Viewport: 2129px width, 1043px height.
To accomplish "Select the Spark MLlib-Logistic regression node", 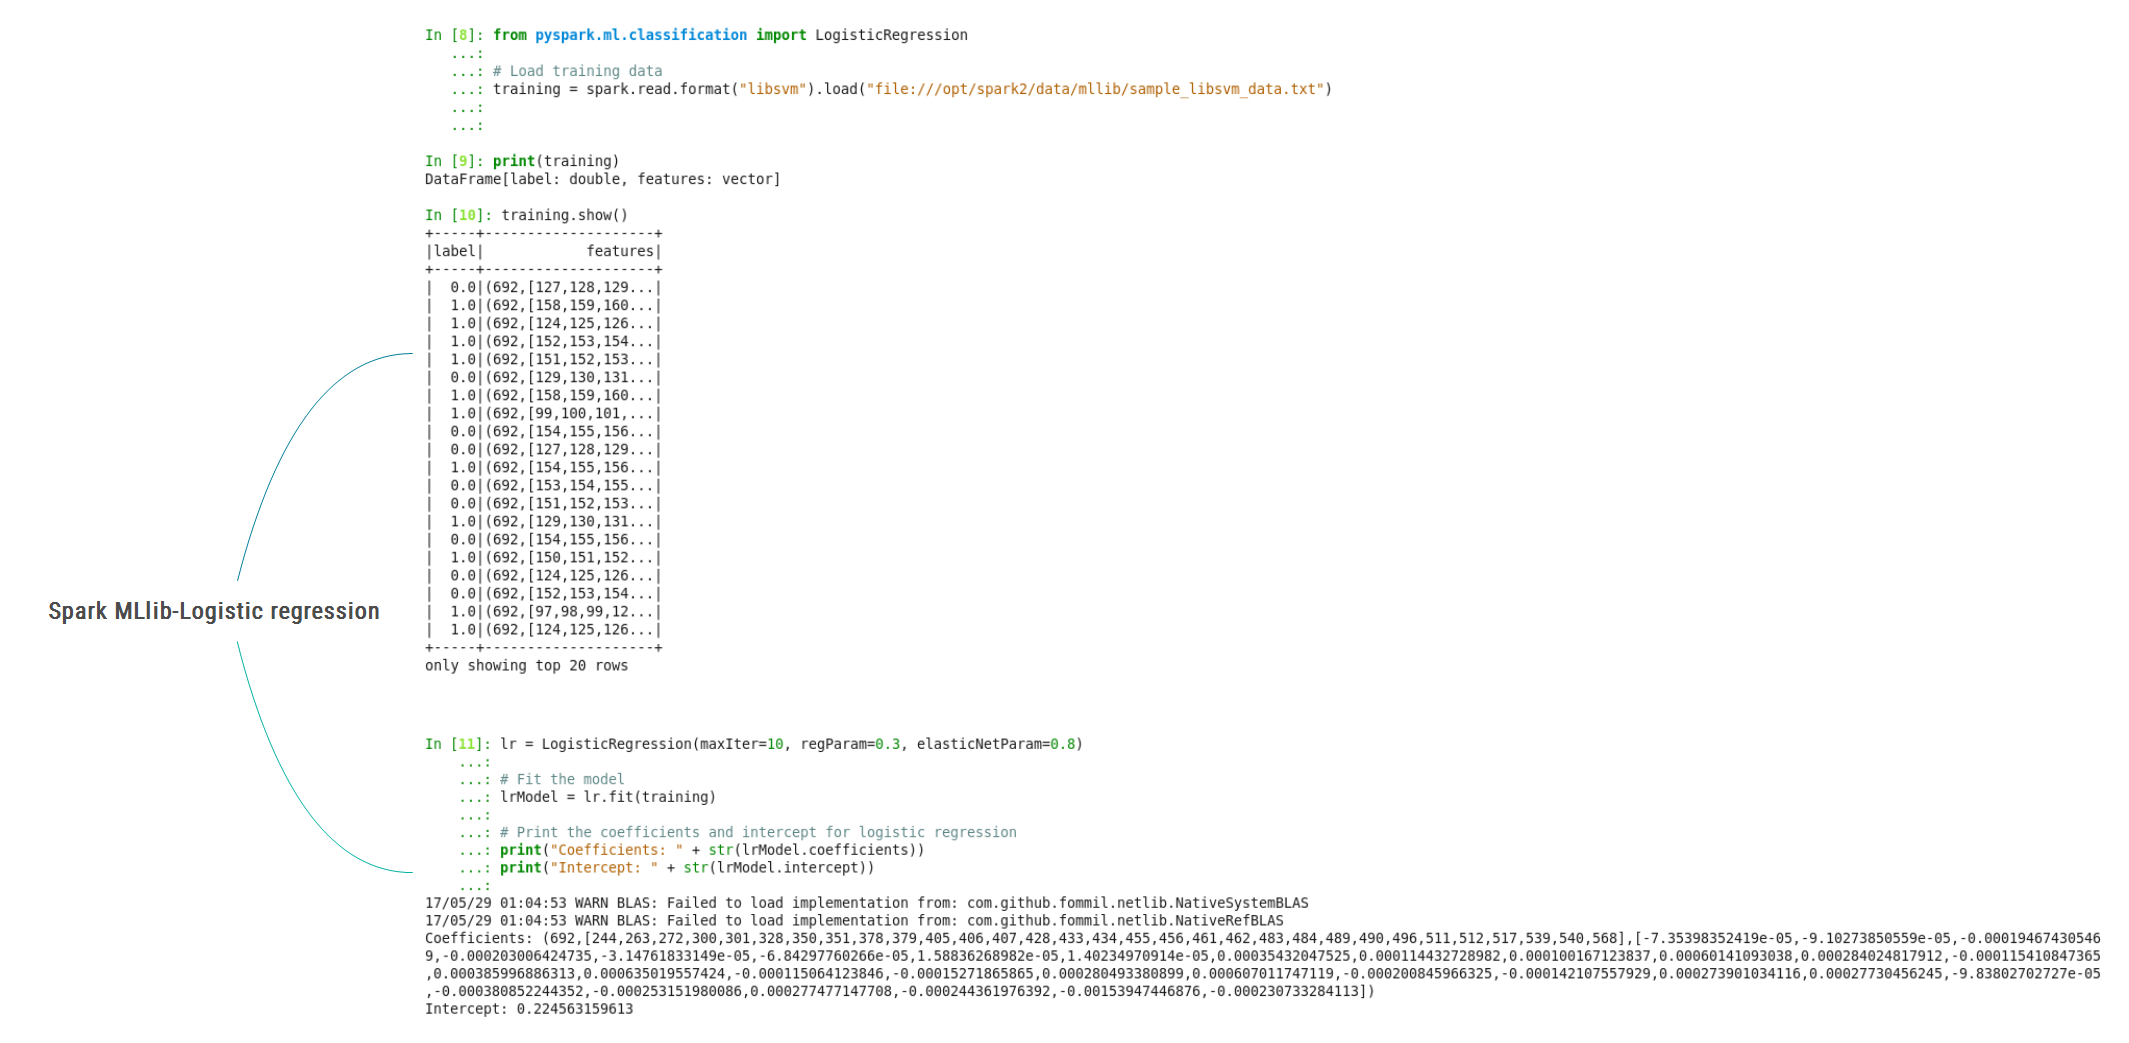I will pos(214,611).
